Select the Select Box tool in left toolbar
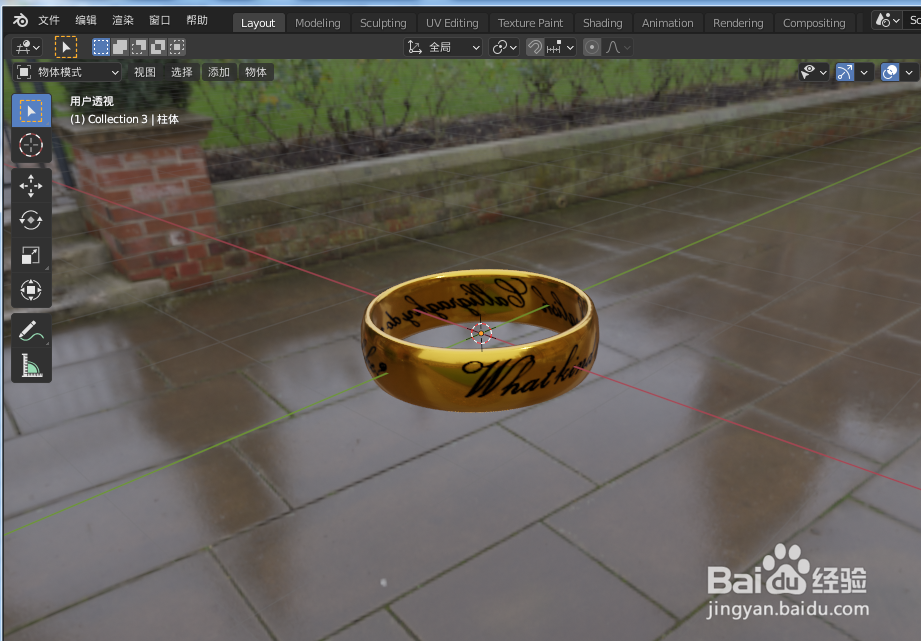The height and width of the screenshot is (641, 921). pos(31,111)
